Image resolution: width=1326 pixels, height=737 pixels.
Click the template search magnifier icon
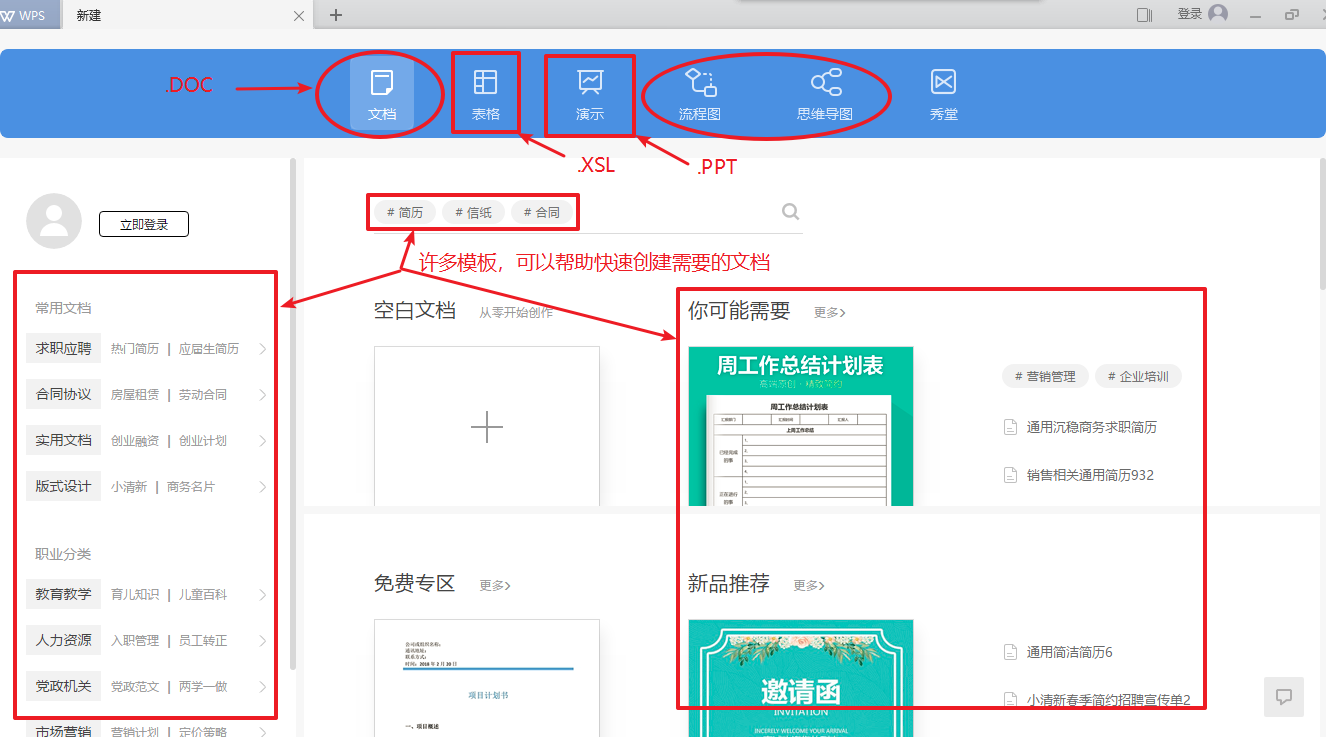point(790,212)
